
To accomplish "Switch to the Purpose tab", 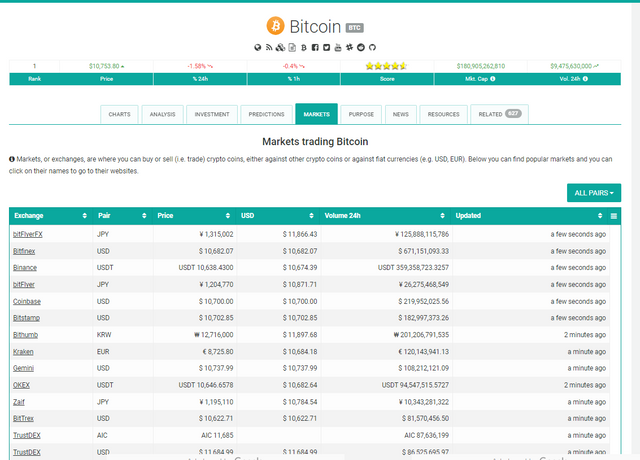I will (361, 114).
